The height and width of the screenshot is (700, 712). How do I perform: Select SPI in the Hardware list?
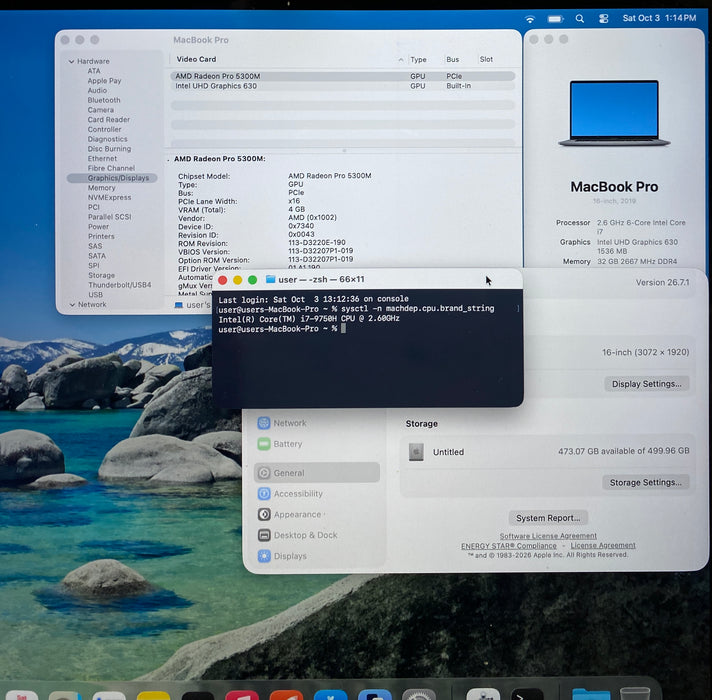click(x=94, y=266)
